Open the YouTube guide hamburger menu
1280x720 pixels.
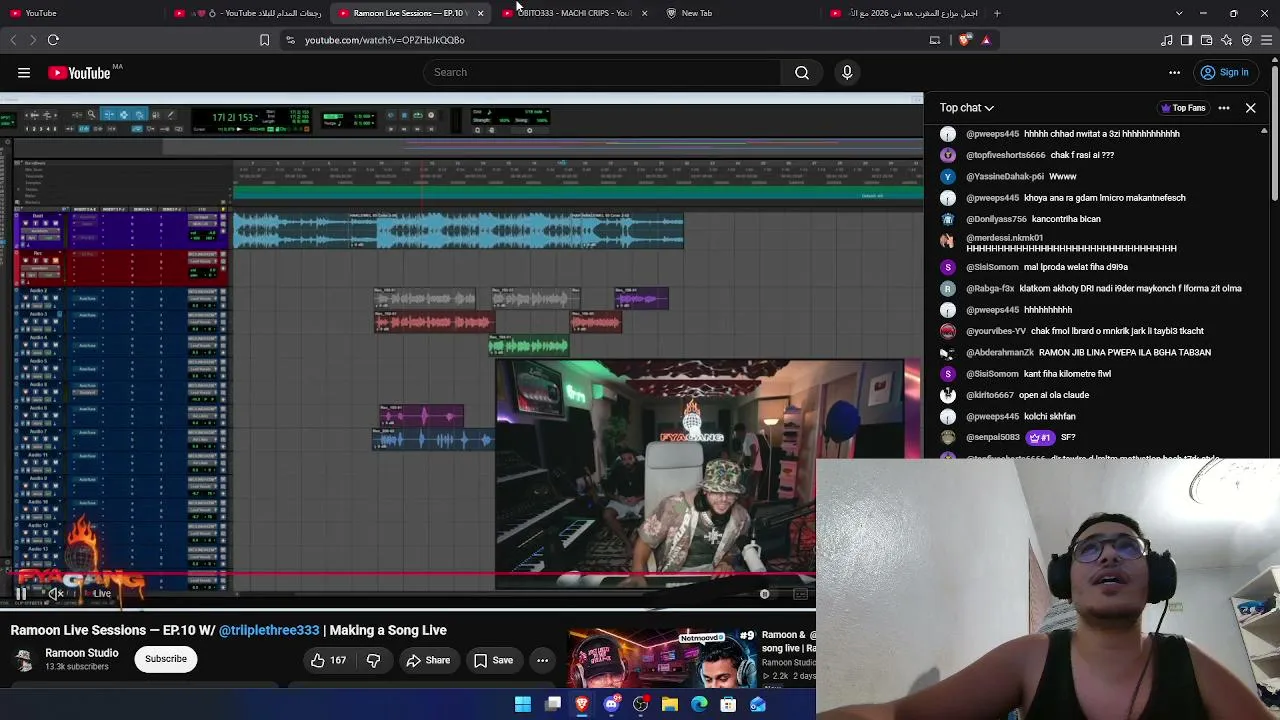pos(24,72)
